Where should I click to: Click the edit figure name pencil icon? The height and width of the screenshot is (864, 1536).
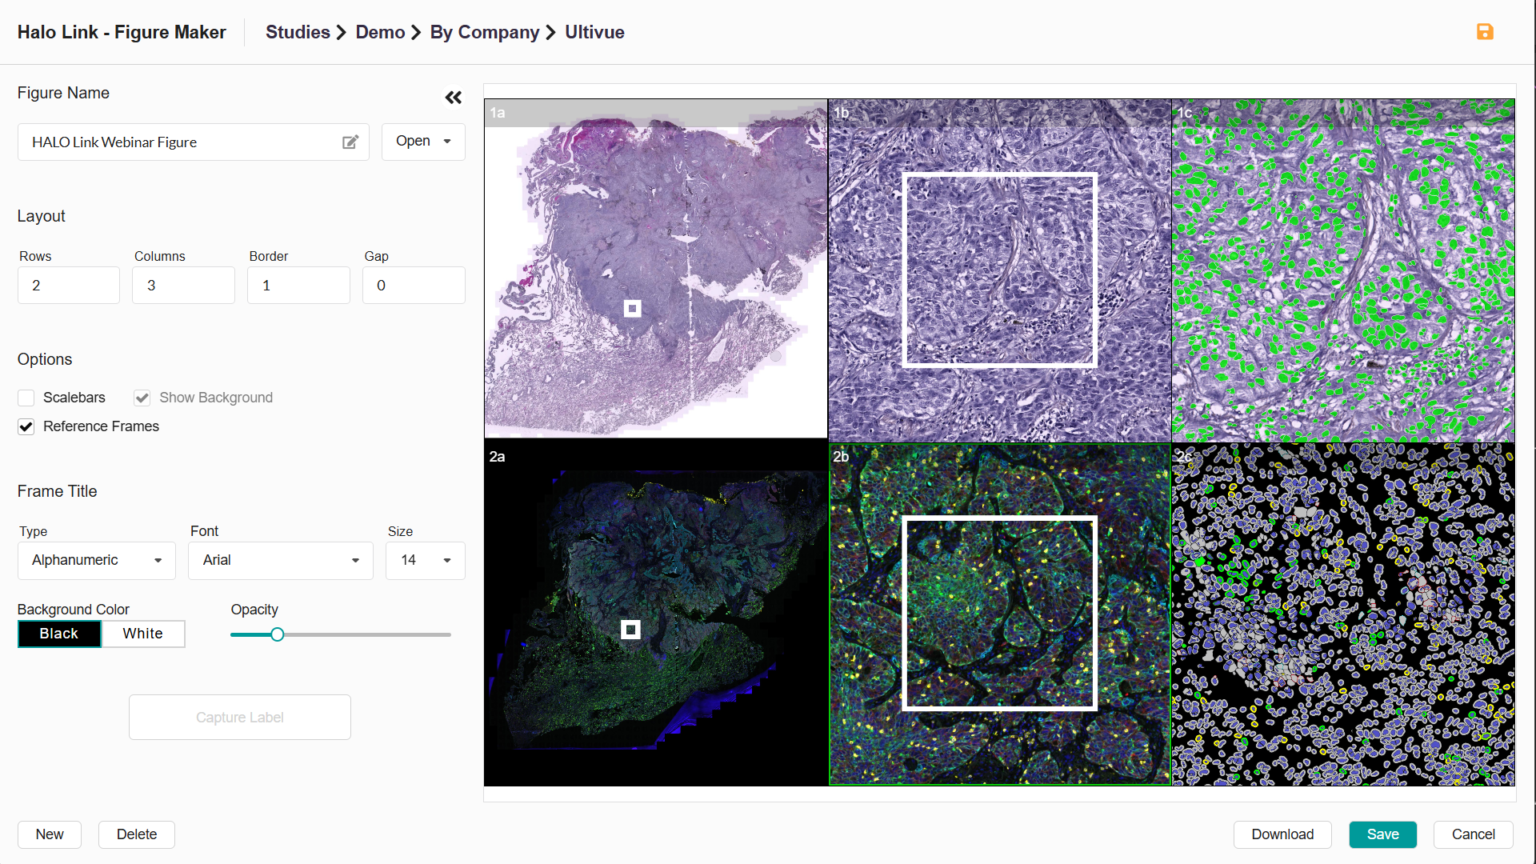coord(350,142)
